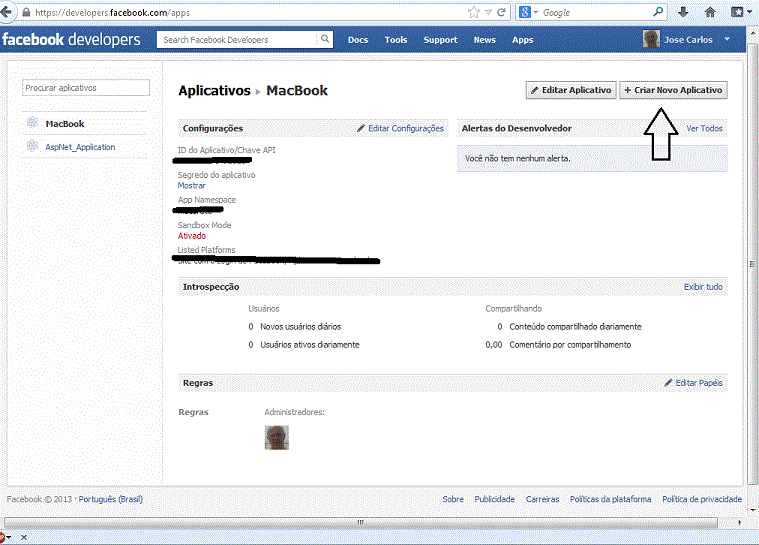The height and width of the screenshot is (545, 759).
Task: Click Exibir tudo in the Introspecção section
Action: pos(703,287)
